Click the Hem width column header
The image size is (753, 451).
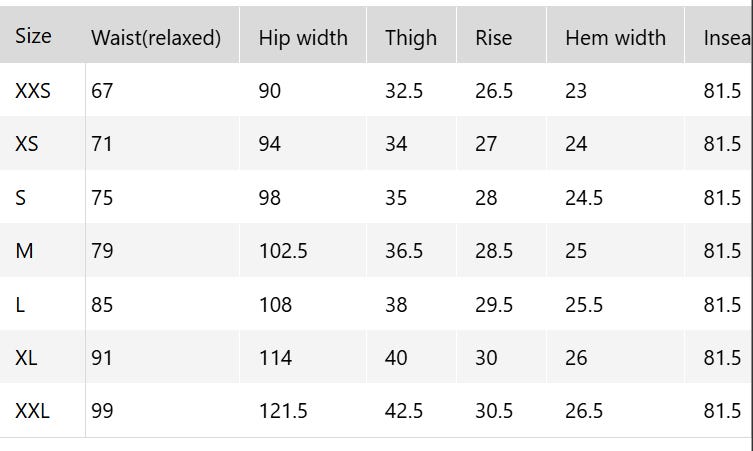[615, 38]
